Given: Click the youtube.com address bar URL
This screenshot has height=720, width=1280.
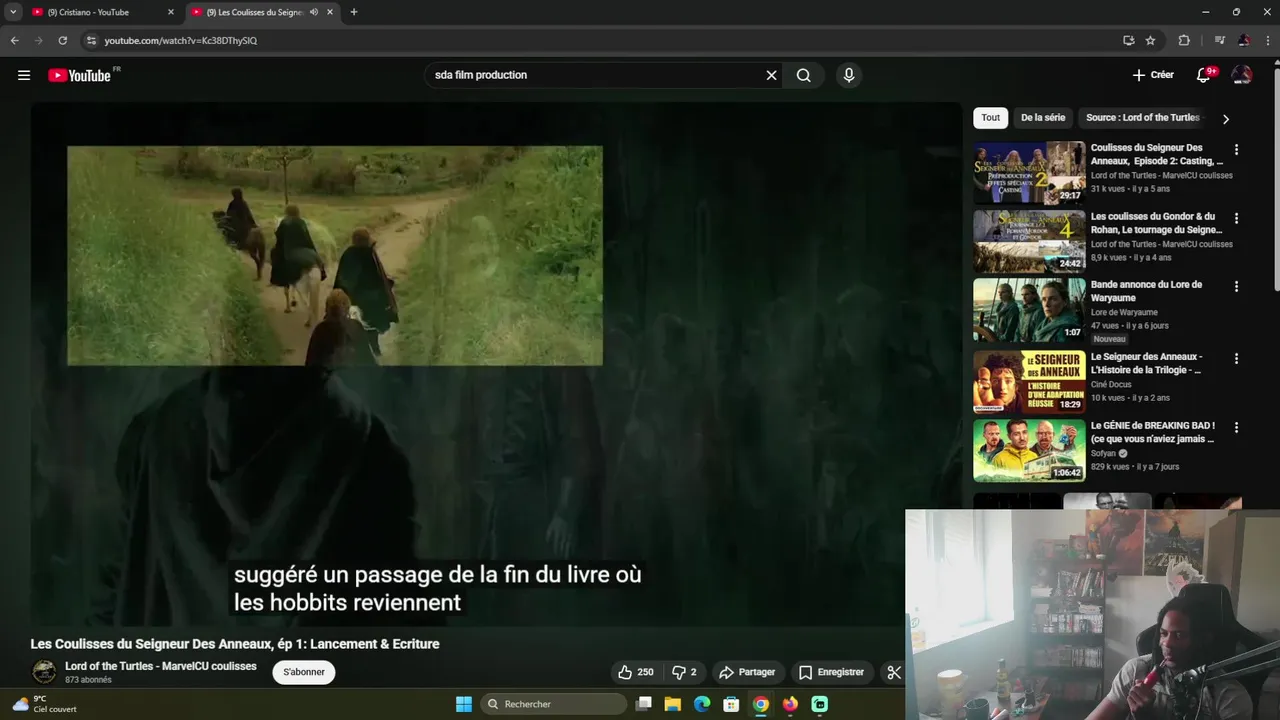Looking at the screenshot, I should click(180, 41).
